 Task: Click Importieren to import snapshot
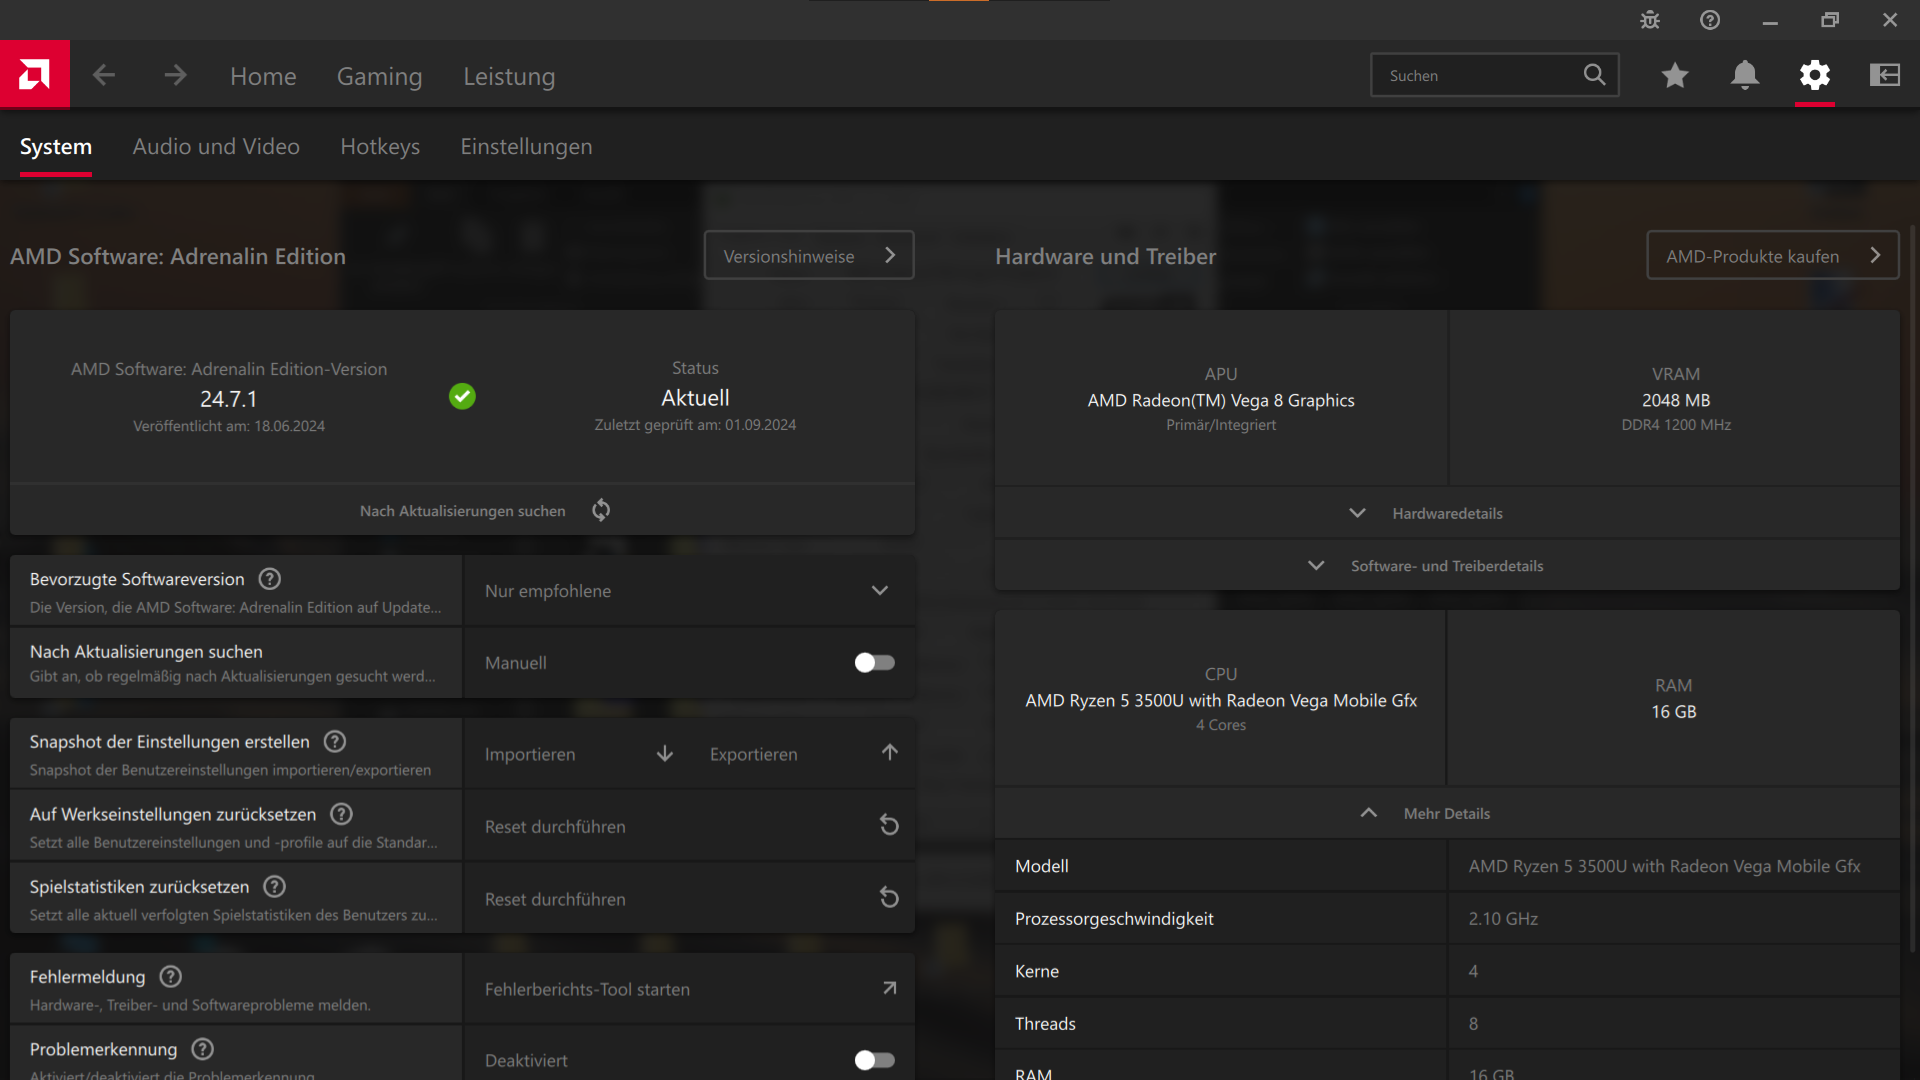point(530,754)
